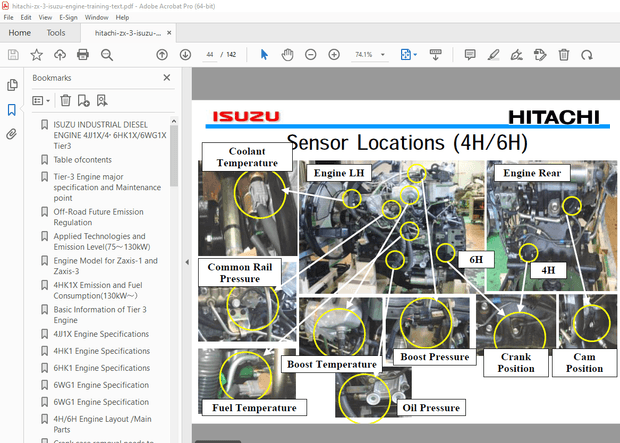Open Engine Model for Zaxis-1 bookmark
The width and height of the screenshot is (620, 443).
pos(106,266)
